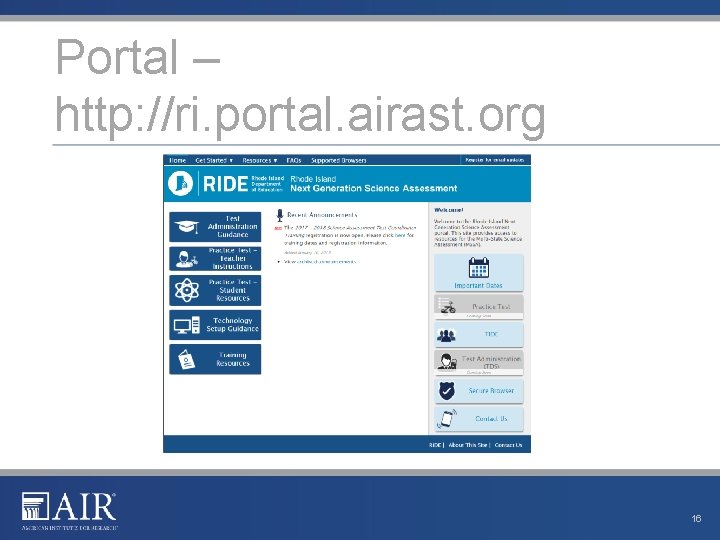Click the microphone icon beside Recent Announcements
Image resolution: width=720 pixels, height=540 pixels.
point(280,215)
